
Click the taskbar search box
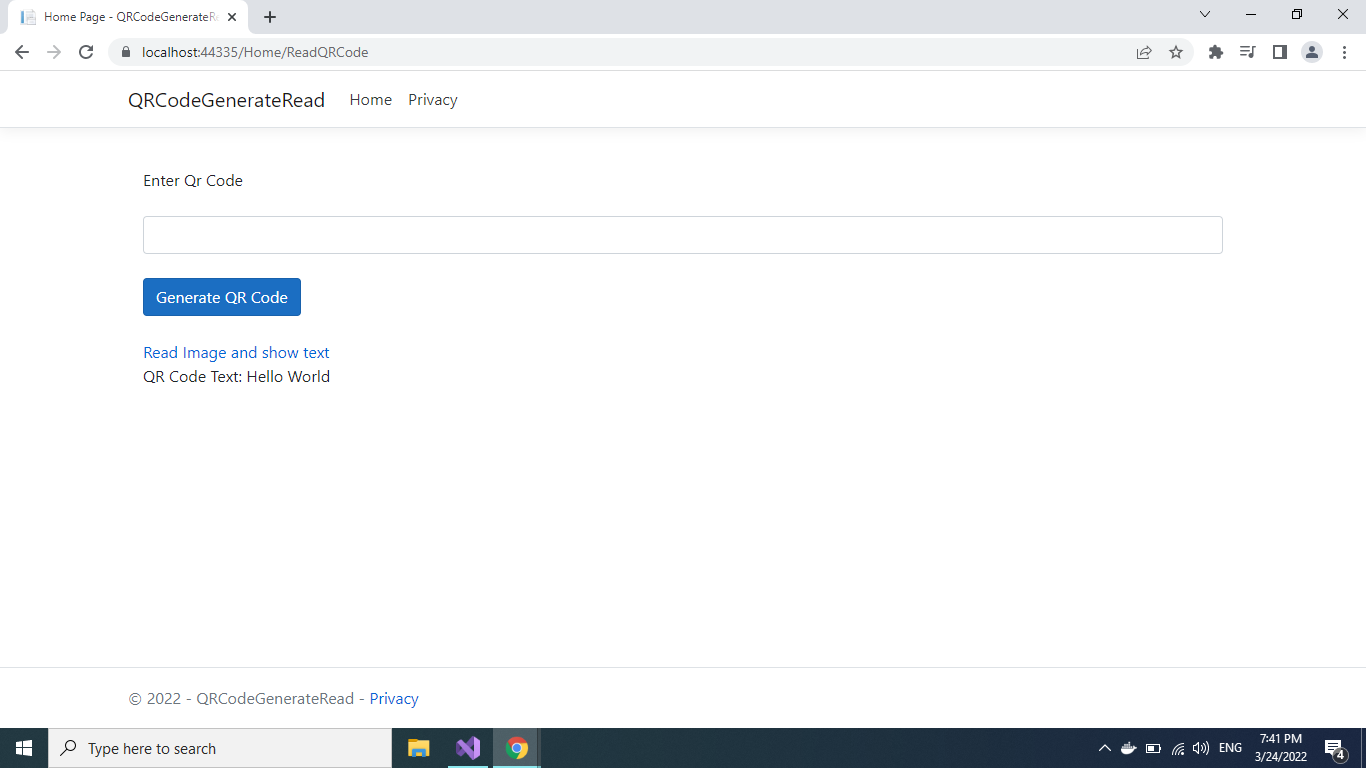tap(220, 748)
